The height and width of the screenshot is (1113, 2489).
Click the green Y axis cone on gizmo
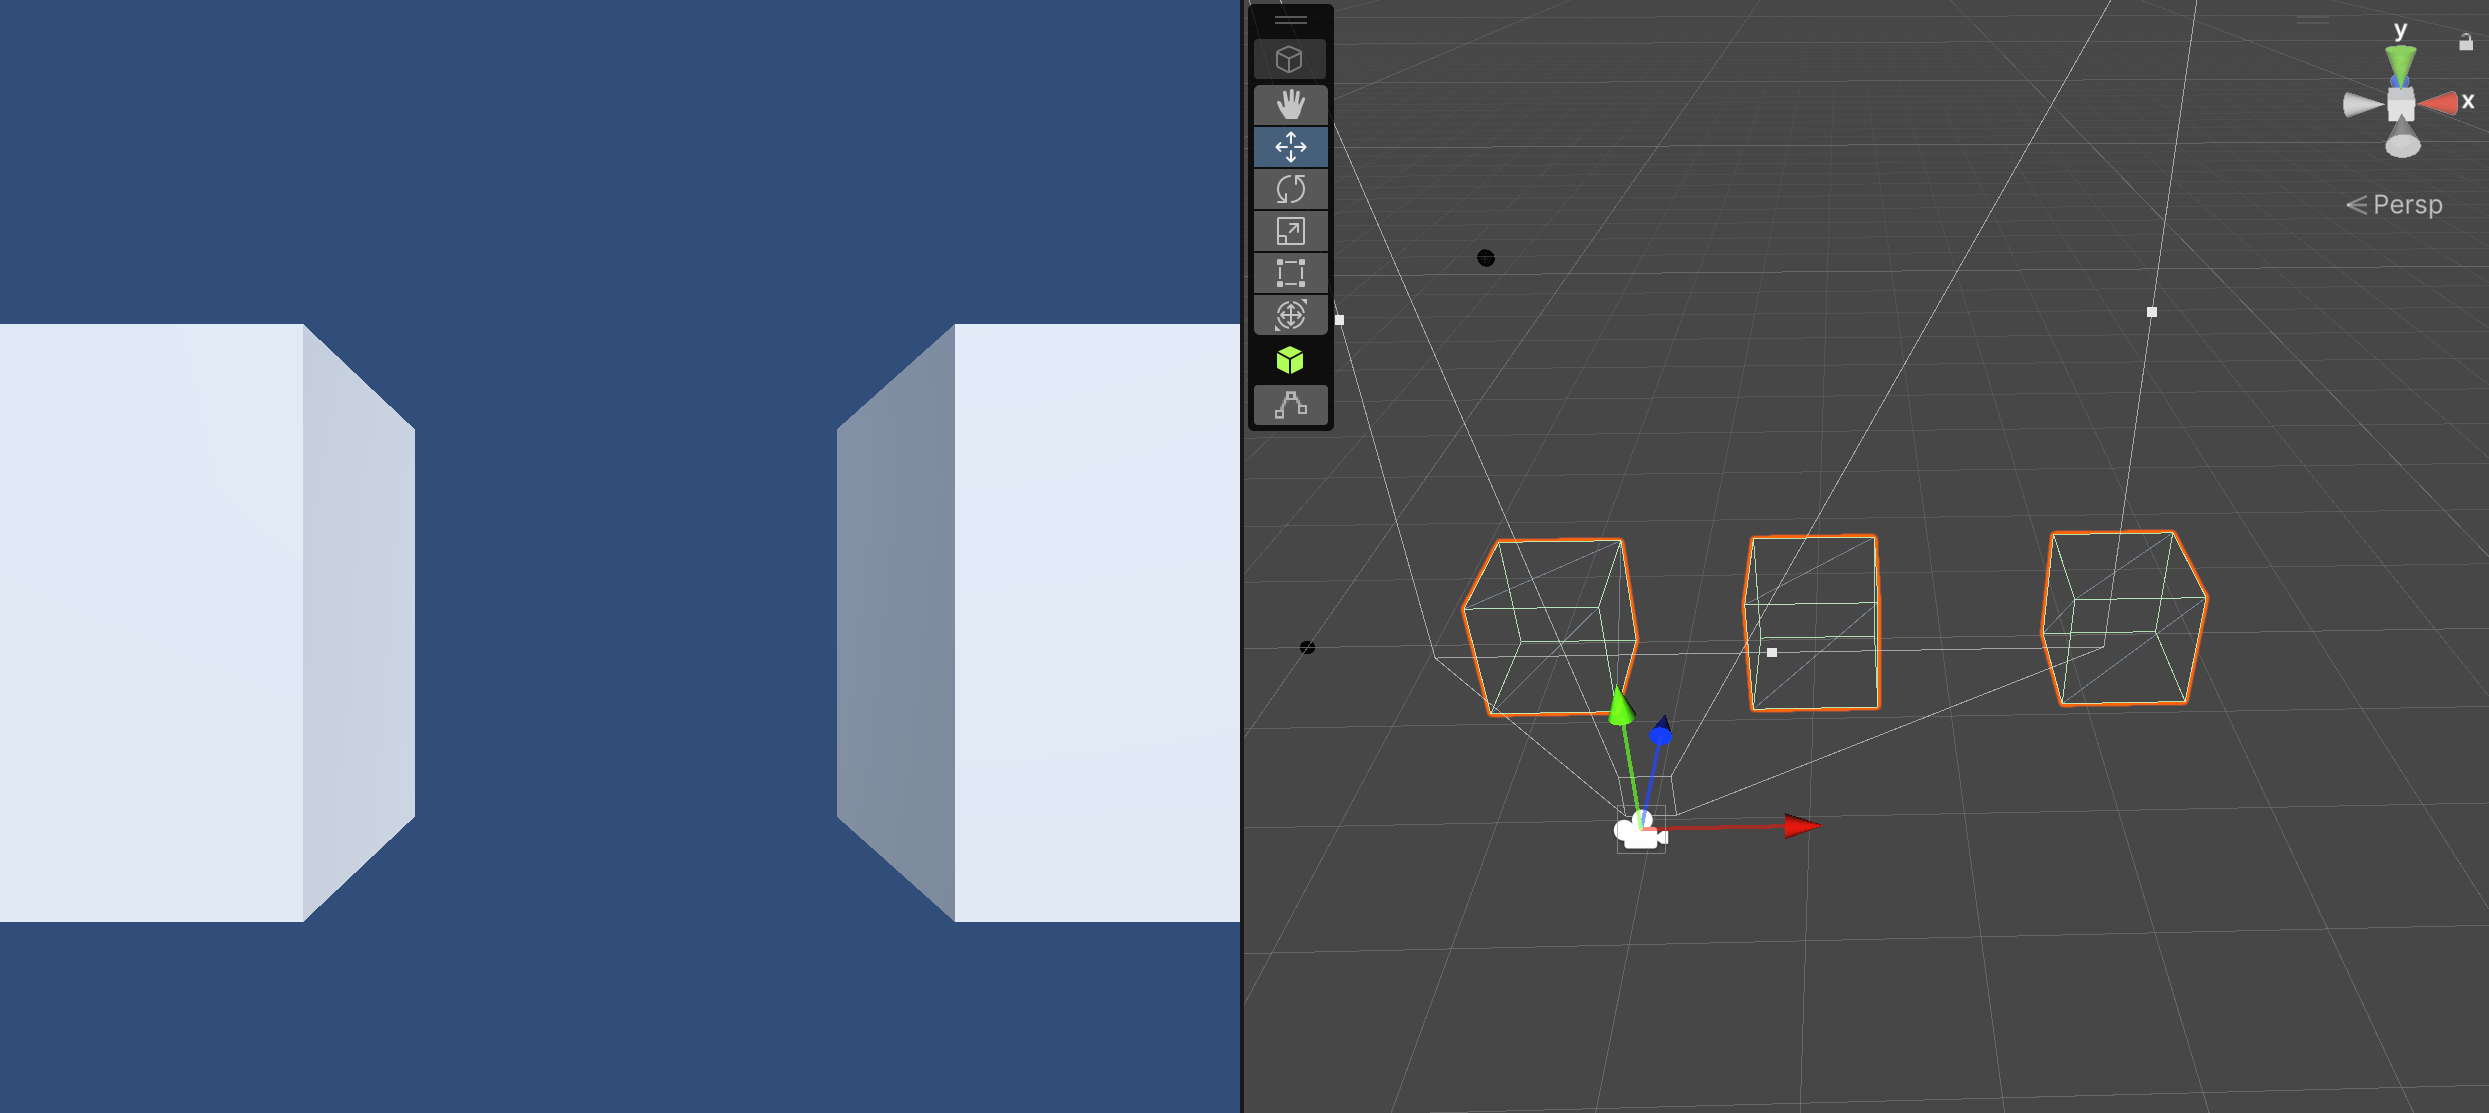(2401, 62)
